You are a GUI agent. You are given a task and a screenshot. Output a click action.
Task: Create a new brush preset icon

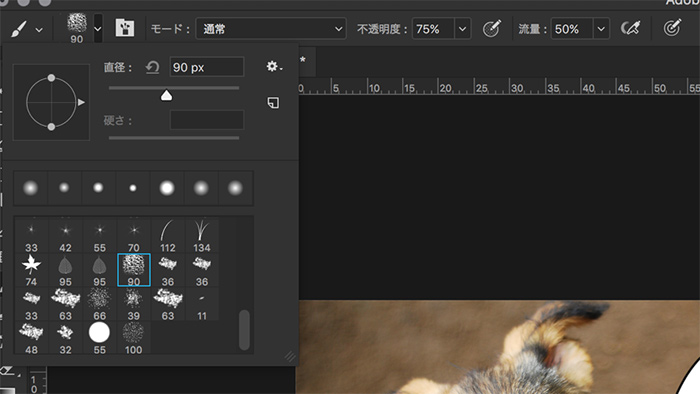273,103
